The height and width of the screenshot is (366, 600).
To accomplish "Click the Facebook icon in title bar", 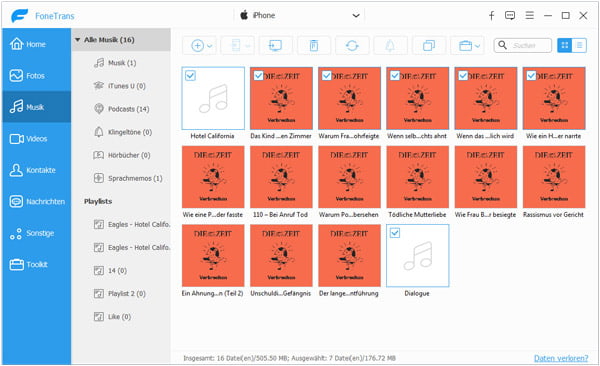I will point(491,15).
